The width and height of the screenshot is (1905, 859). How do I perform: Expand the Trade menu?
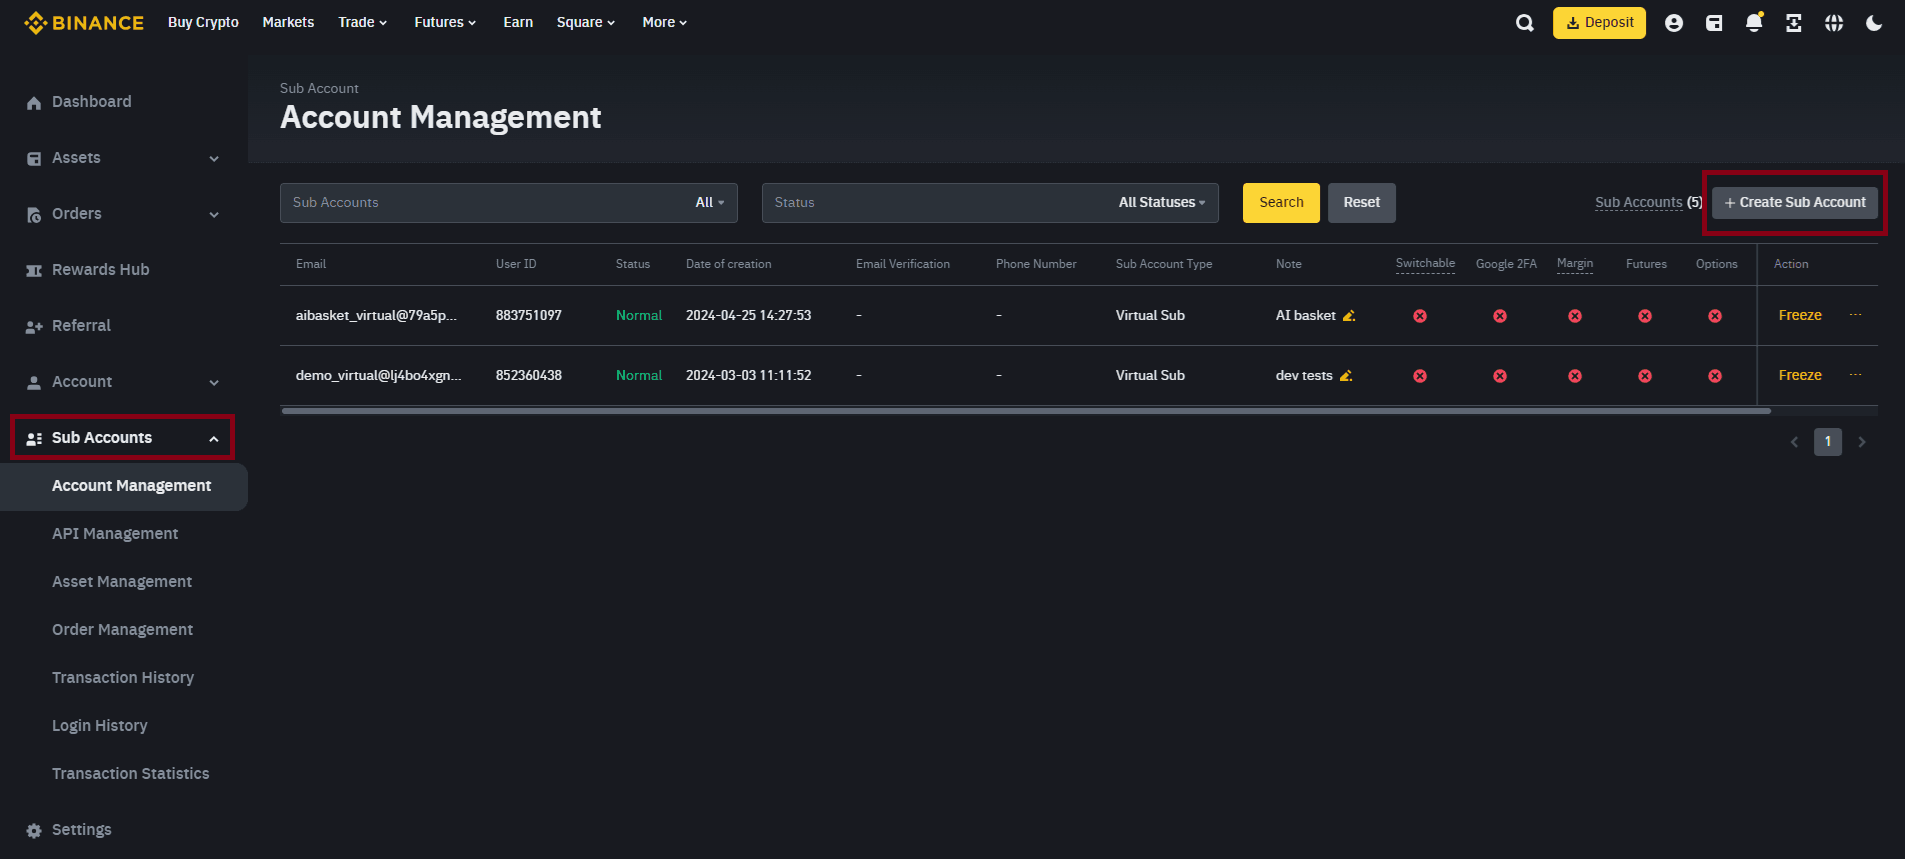tap(362, 22)
